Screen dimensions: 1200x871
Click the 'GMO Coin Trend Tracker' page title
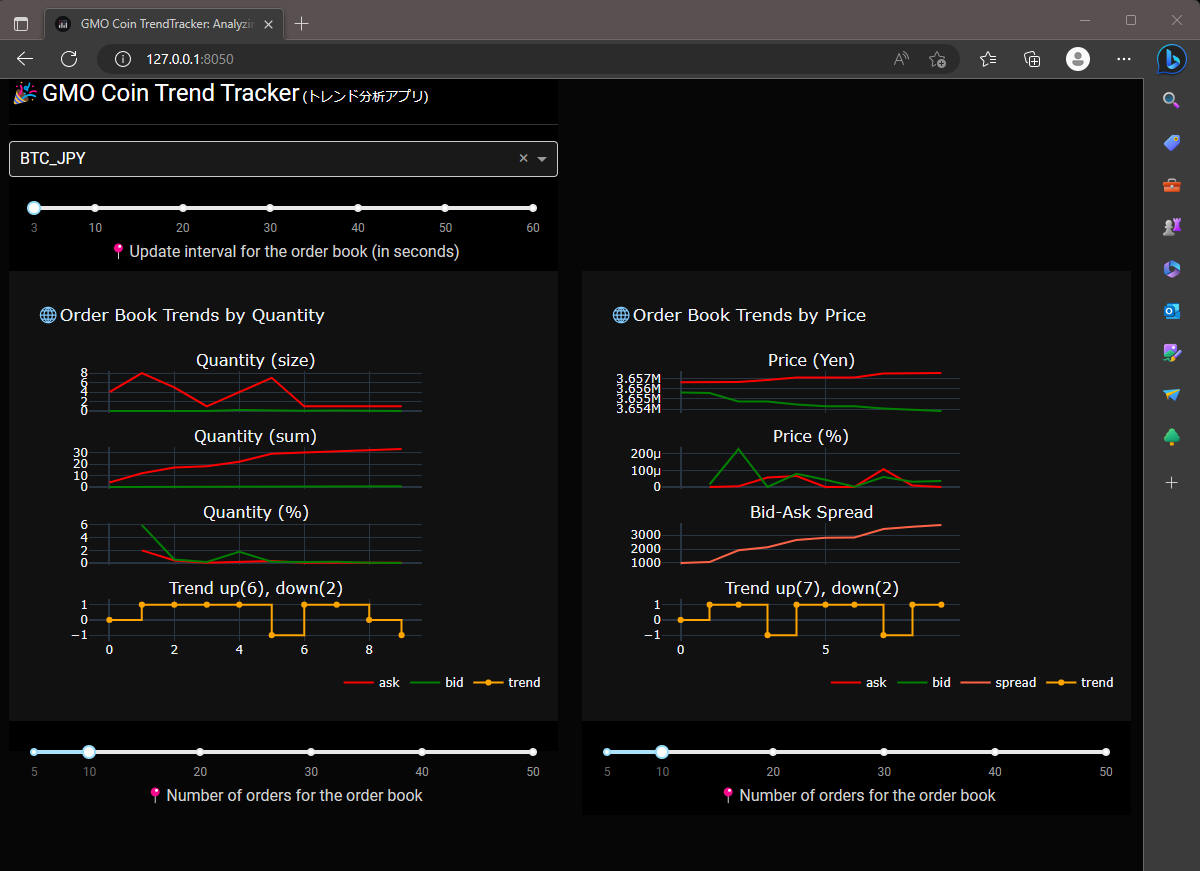(171, 93)
